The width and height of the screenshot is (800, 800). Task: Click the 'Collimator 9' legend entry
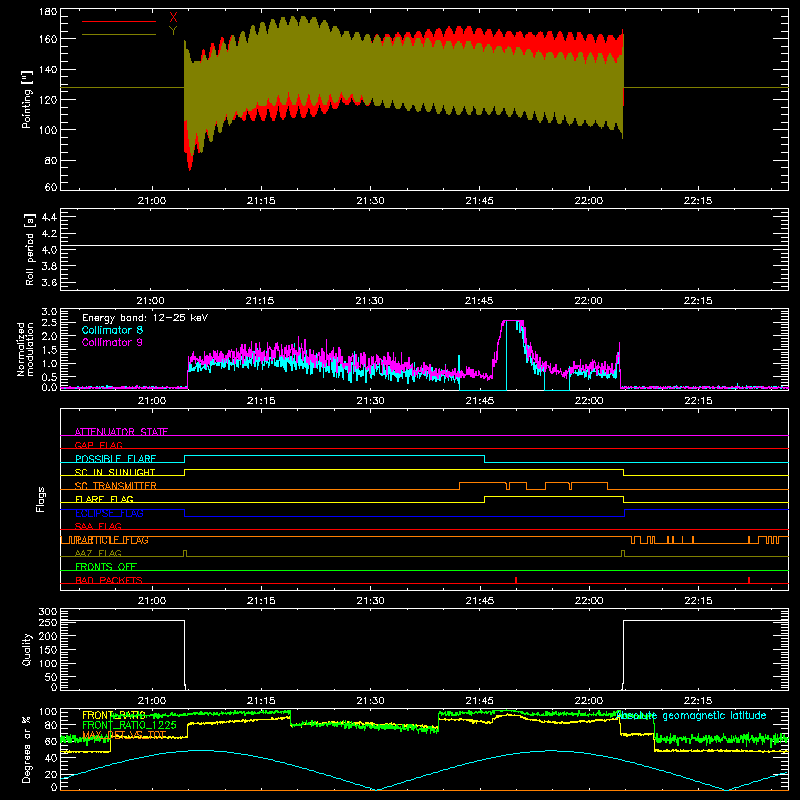pos(112,342)
